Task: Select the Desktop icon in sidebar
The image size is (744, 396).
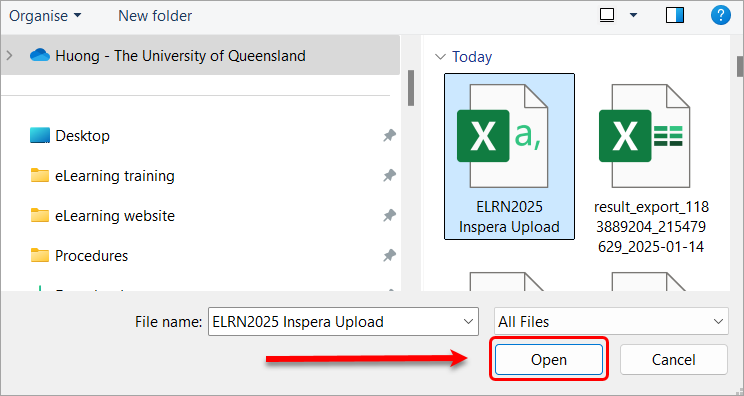Action: pos(39,135)
